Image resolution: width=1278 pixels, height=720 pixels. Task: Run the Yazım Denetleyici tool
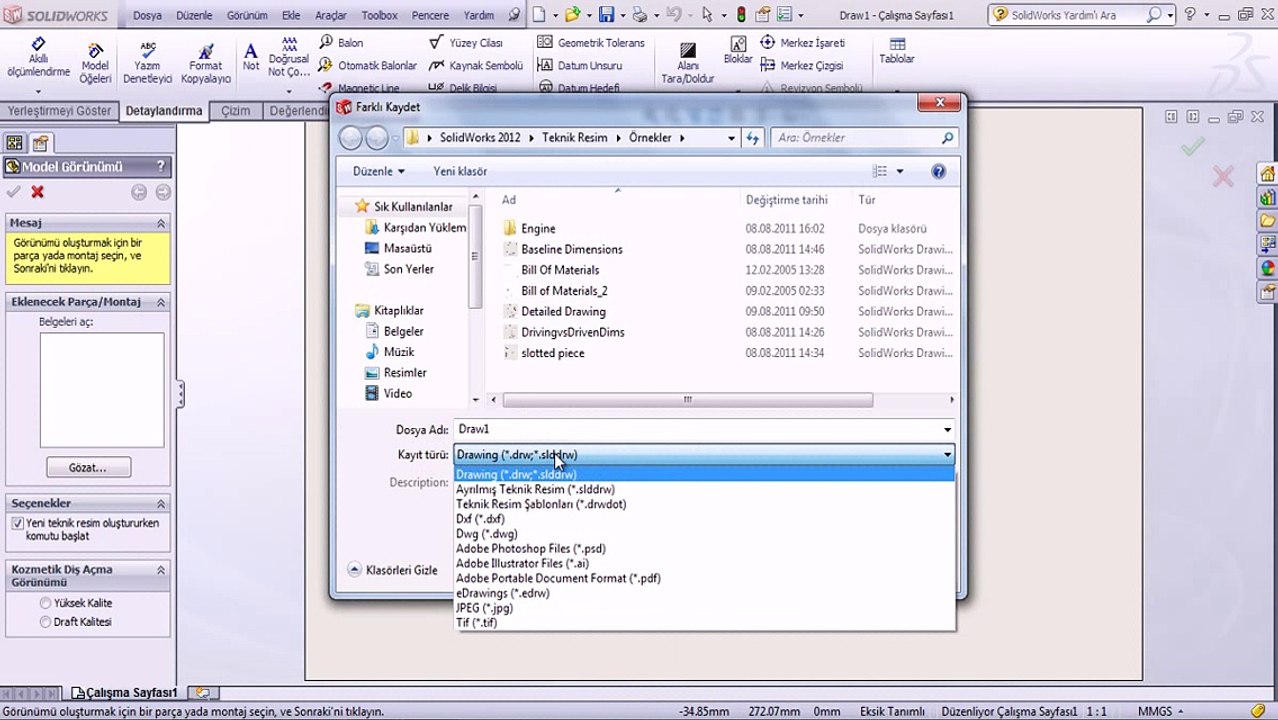(148, 62)
